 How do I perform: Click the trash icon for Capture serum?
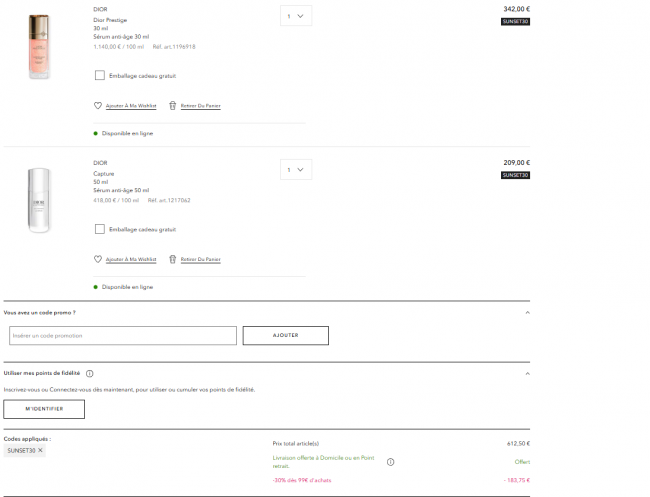172,259
